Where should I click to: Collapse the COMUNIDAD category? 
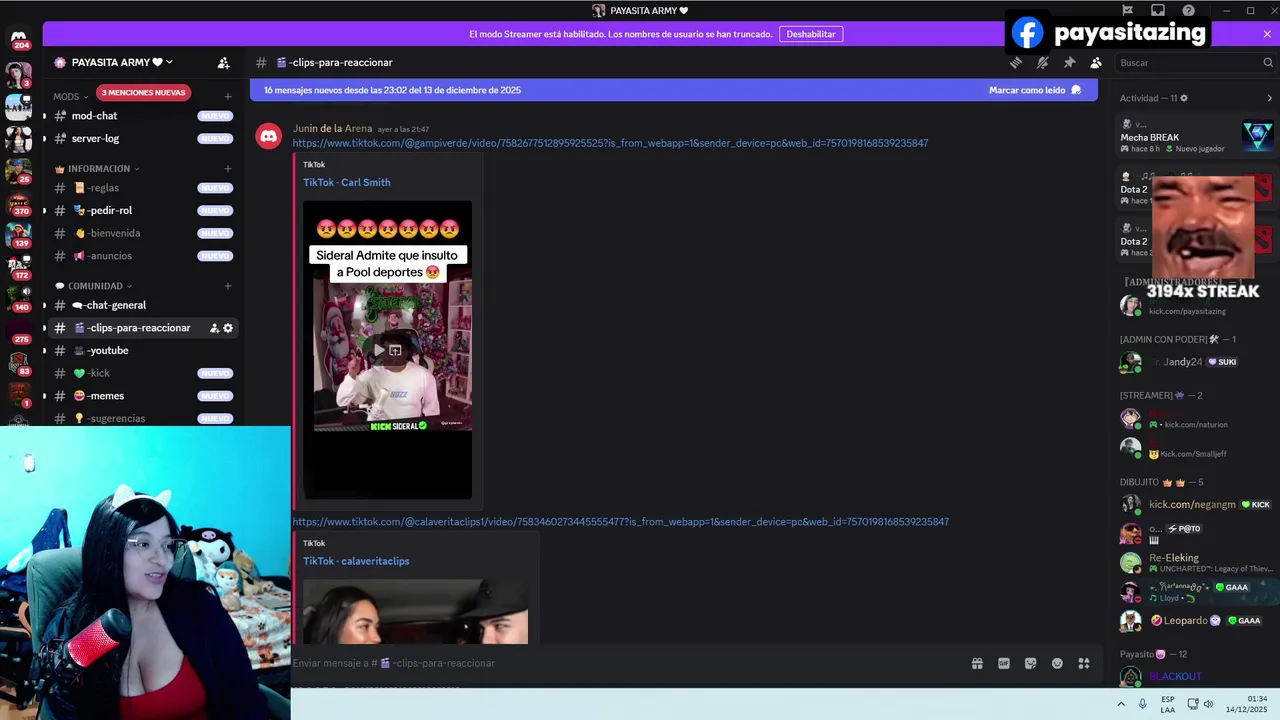[94, 286]
